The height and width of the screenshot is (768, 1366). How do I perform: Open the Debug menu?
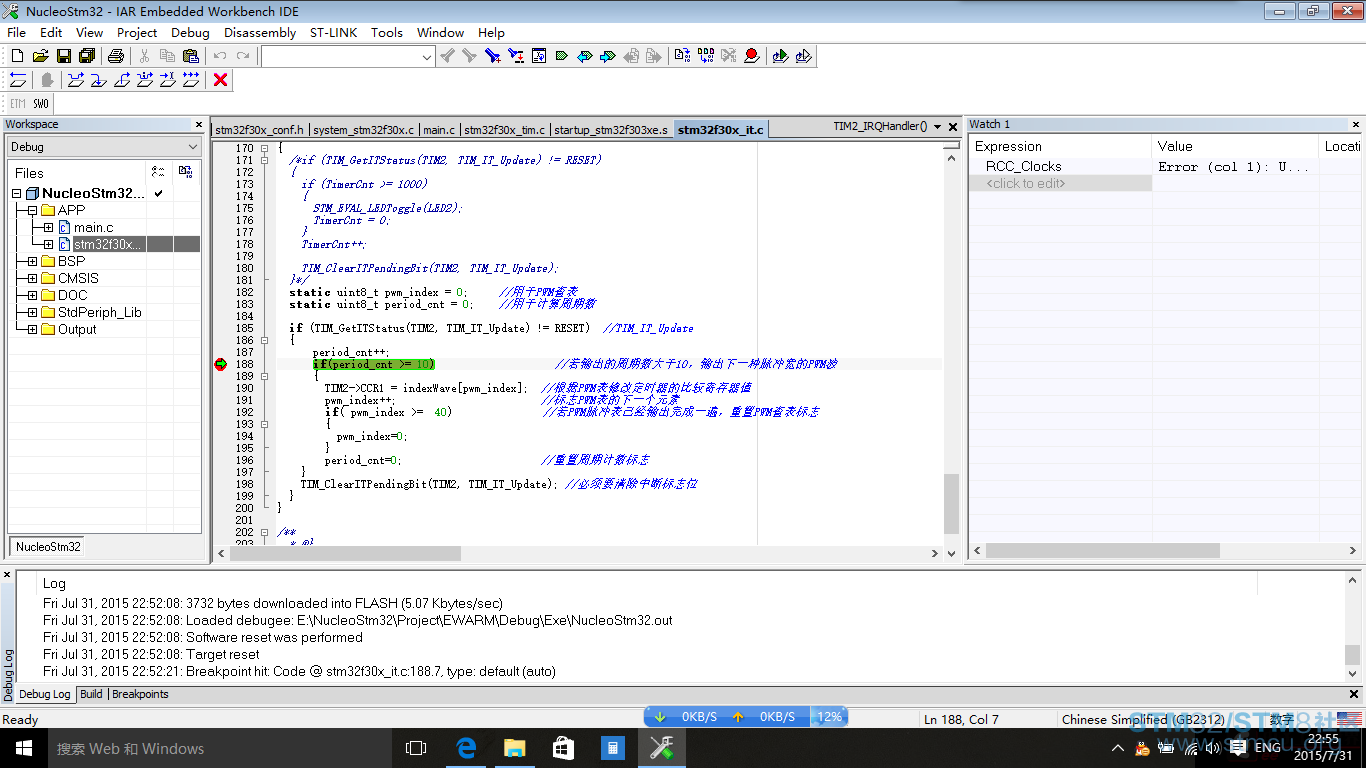190,32
